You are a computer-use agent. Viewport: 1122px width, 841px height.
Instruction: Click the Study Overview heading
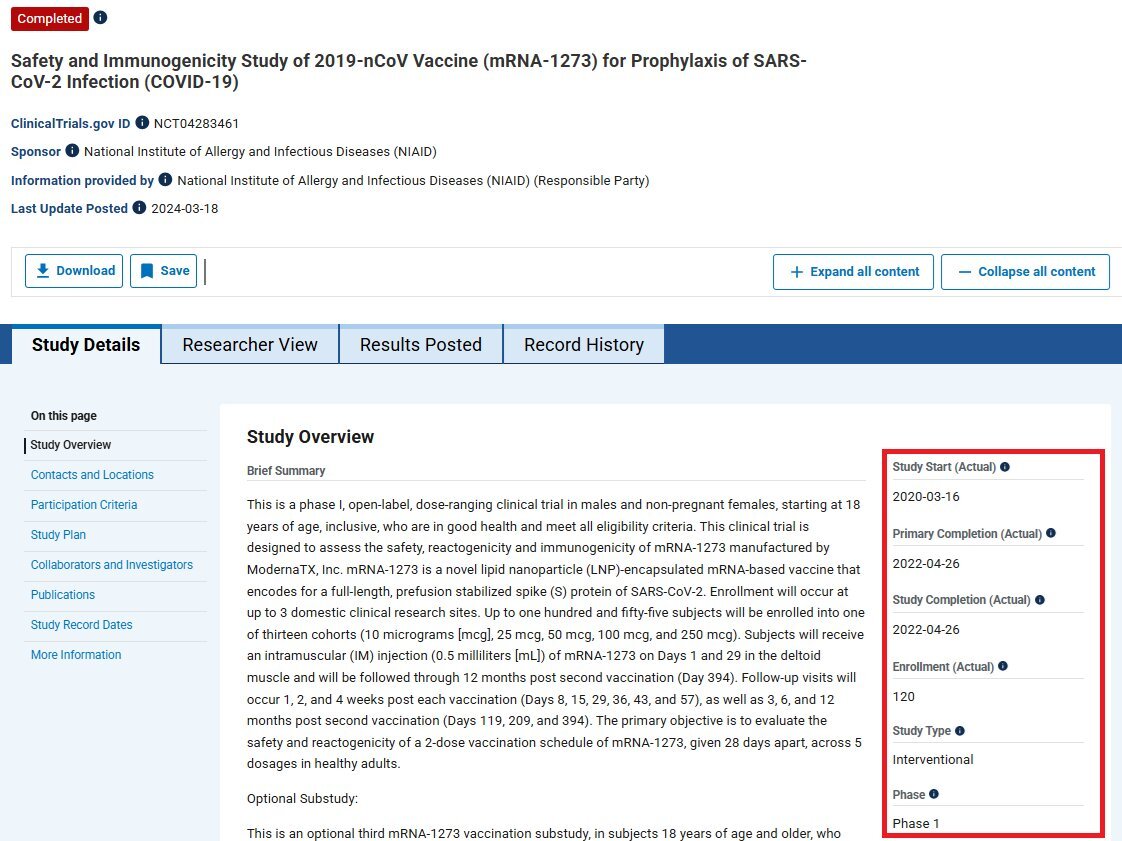coord(311,437)
